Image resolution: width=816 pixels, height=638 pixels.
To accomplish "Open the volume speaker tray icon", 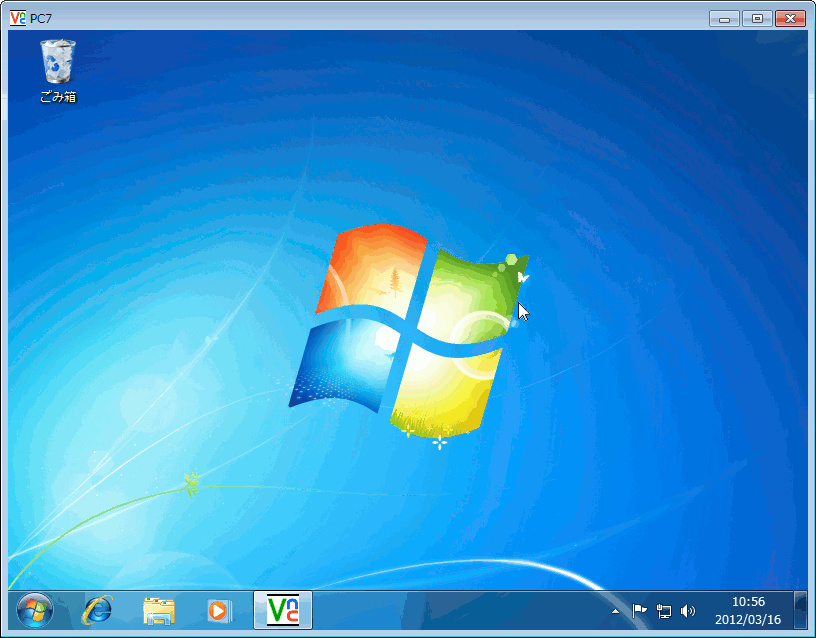I will pyautogui.click(x=687, y=611).
